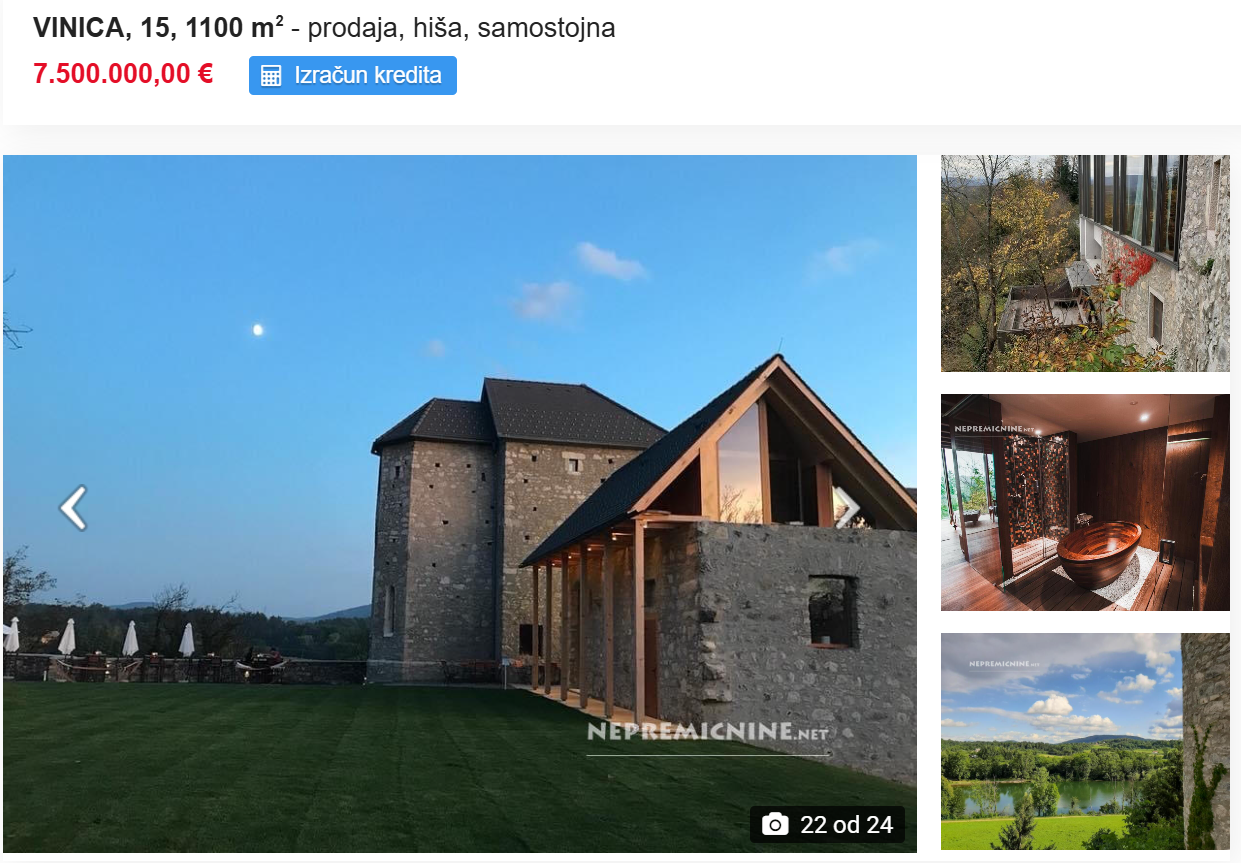Click the camera icon on photo counter
The height and width of the screenshot is (863, 1241).
775,825
